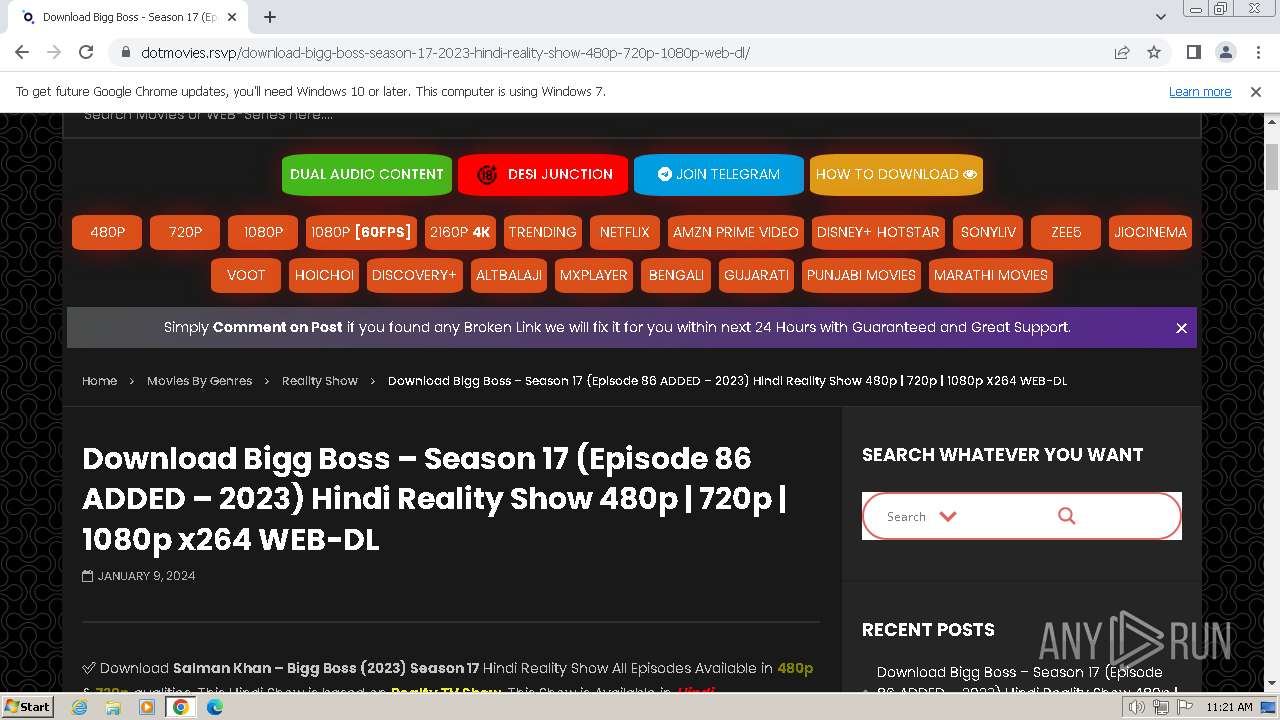Image resolution: width=1280 pixels, height=720 pixels.
Task: Click the eye icon in HOW TO DOWNLOAD
Action: click(x=970, y=174)
